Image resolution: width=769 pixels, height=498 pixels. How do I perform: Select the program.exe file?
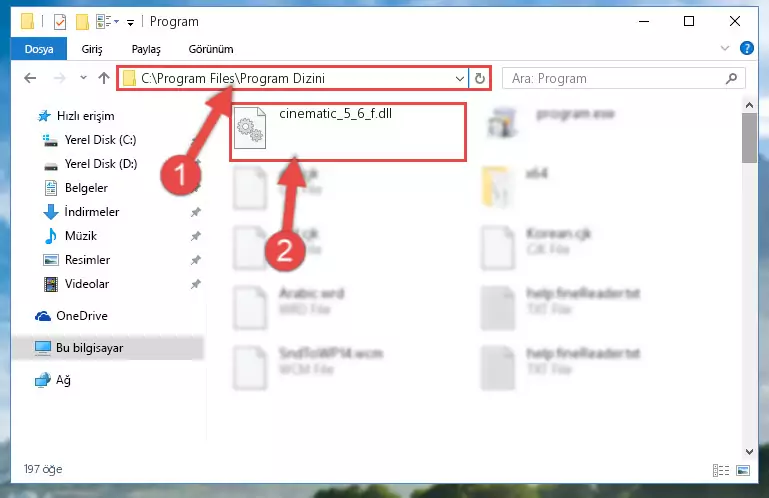pos(549,123)
